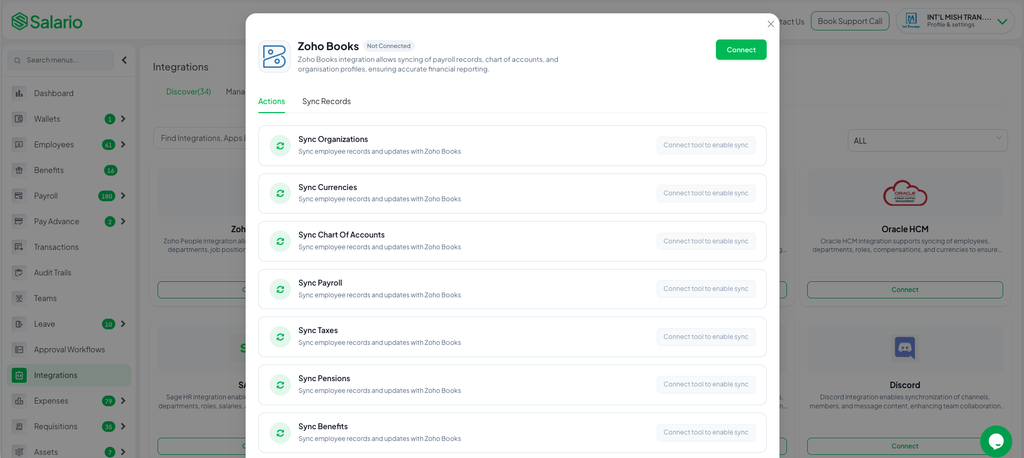Select the Payroll sidebar icon
1024x458 pixels.
click(19, 195)
